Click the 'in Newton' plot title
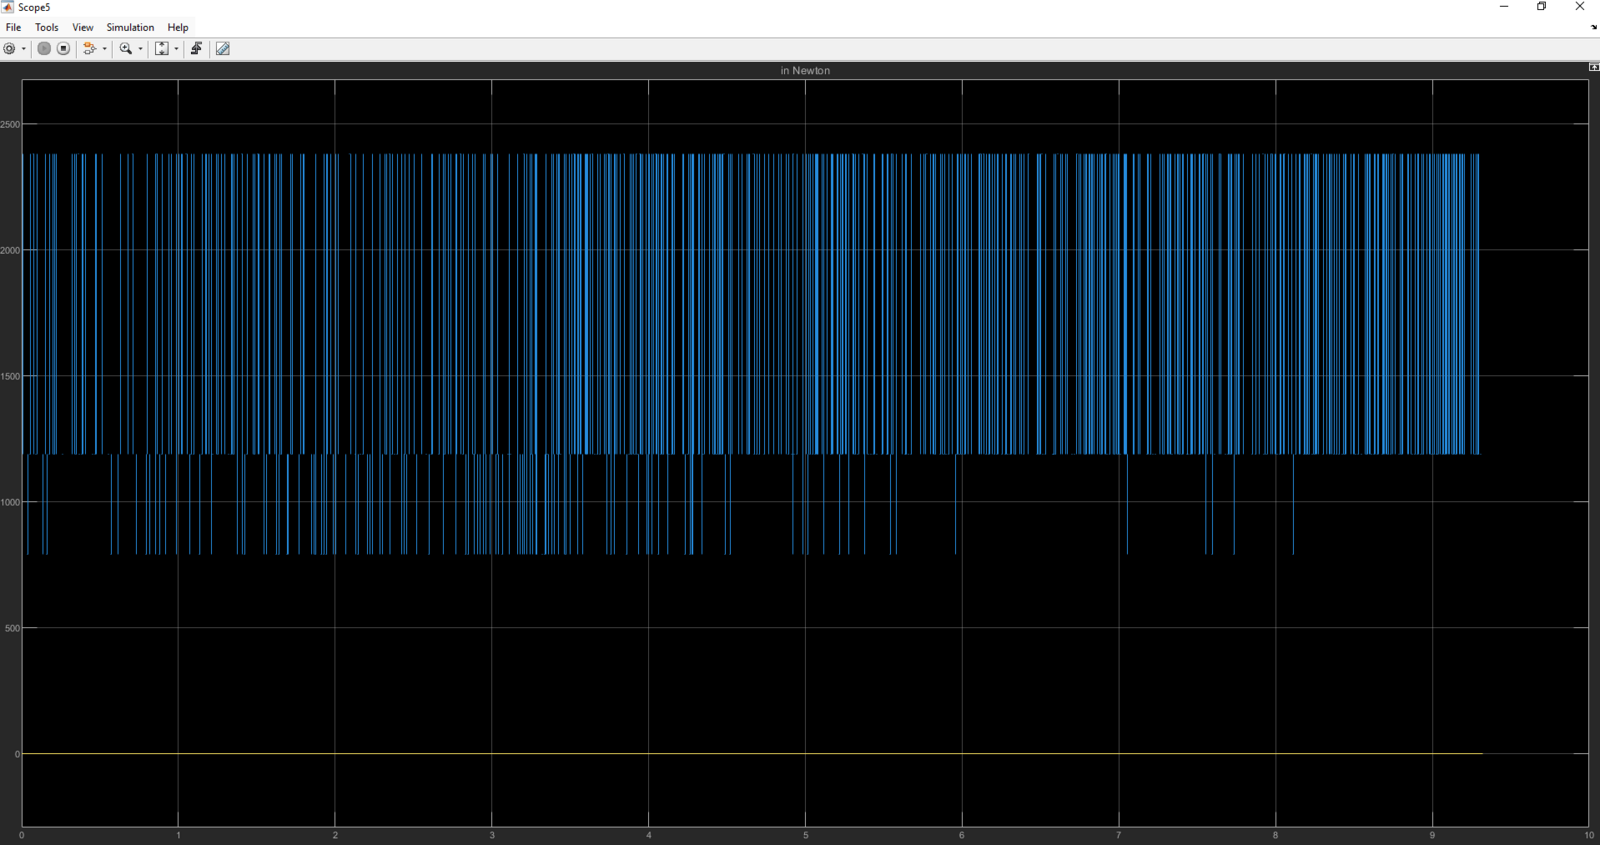1600x845 pixels. click(805, 71)
